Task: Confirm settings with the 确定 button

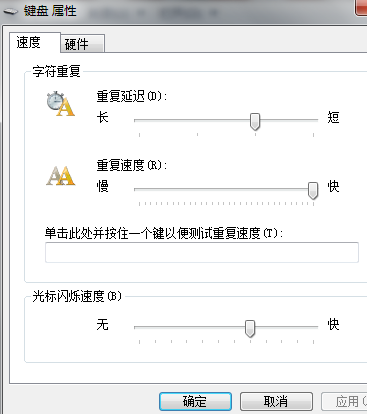Action: coord(195,401)
